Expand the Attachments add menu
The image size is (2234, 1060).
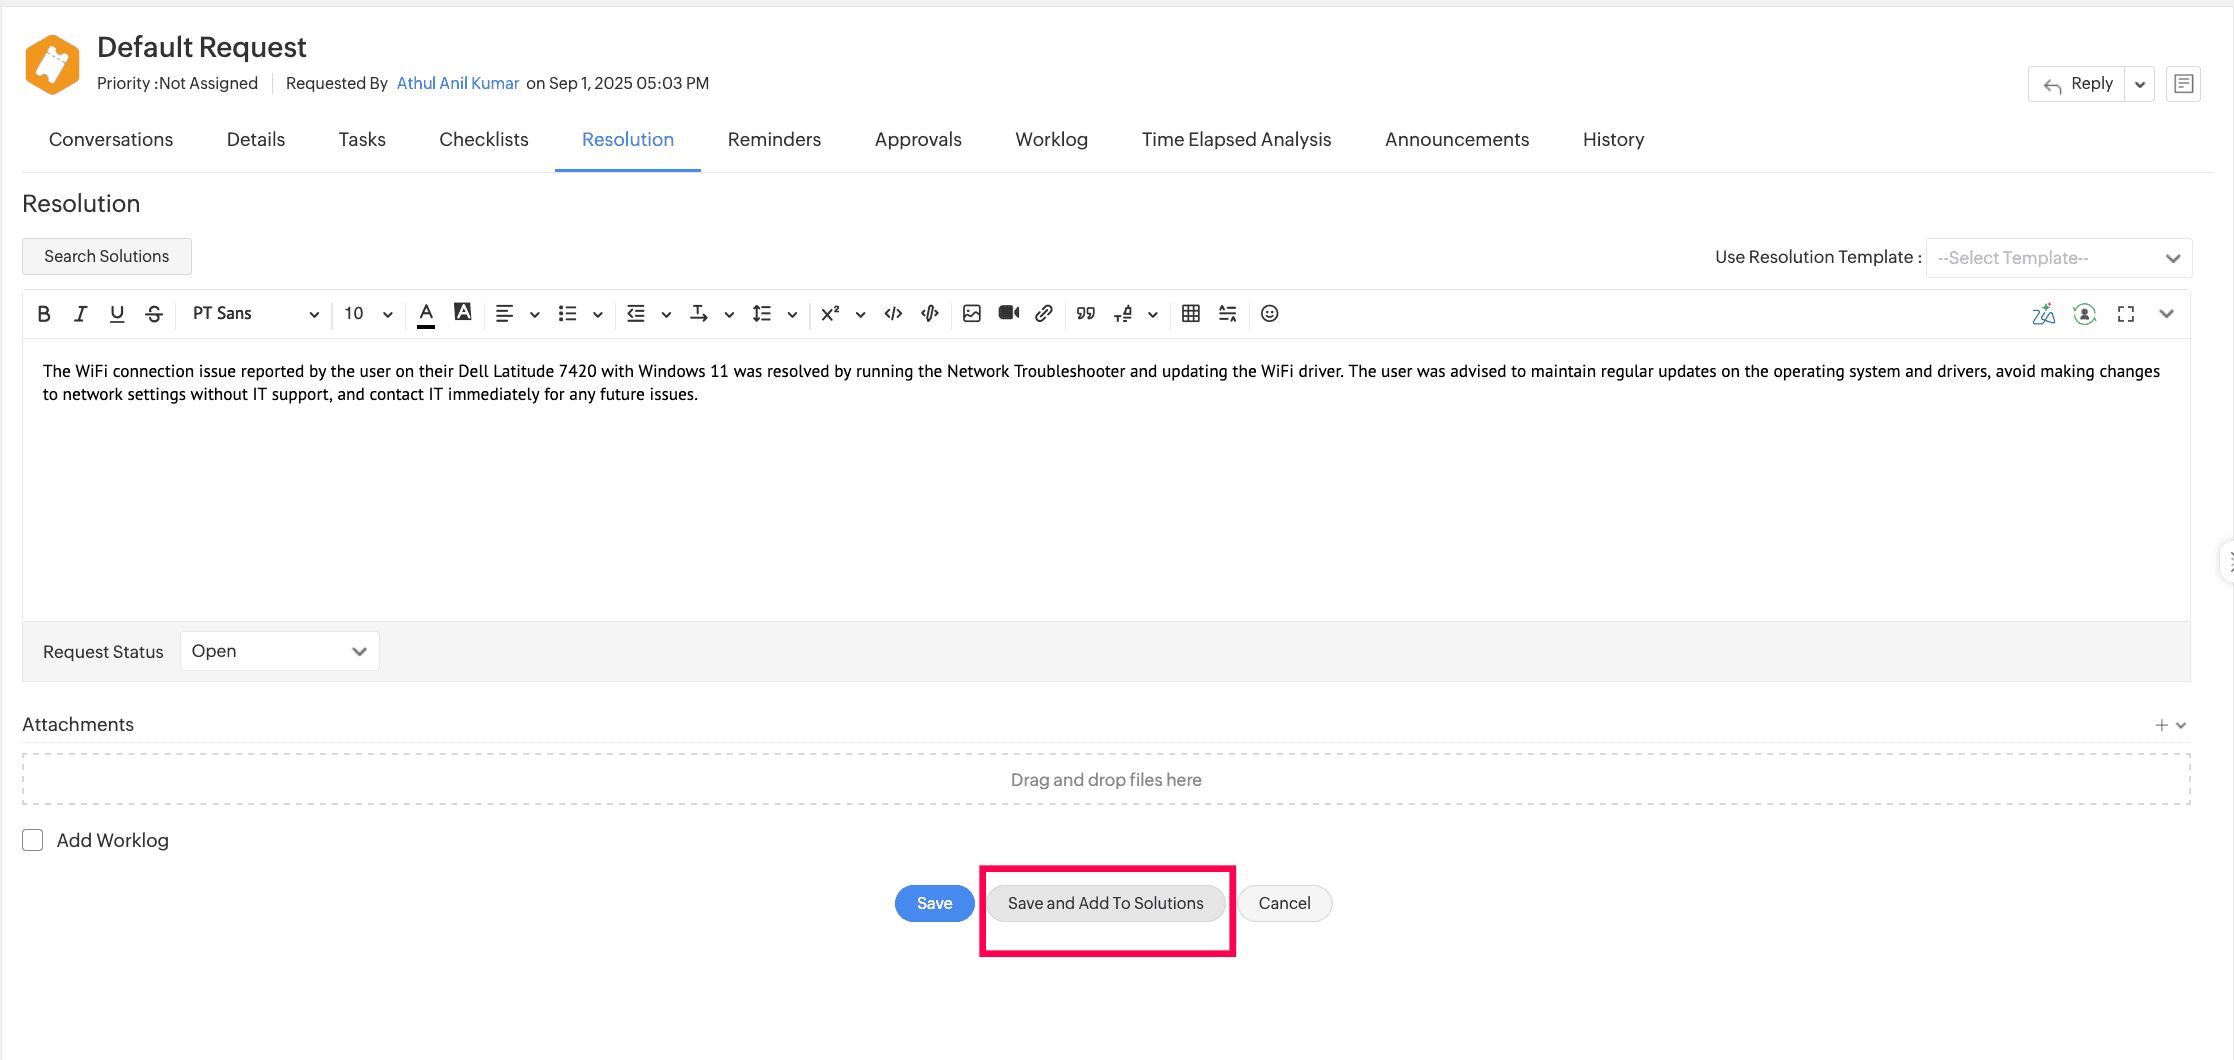[2170, 725]
